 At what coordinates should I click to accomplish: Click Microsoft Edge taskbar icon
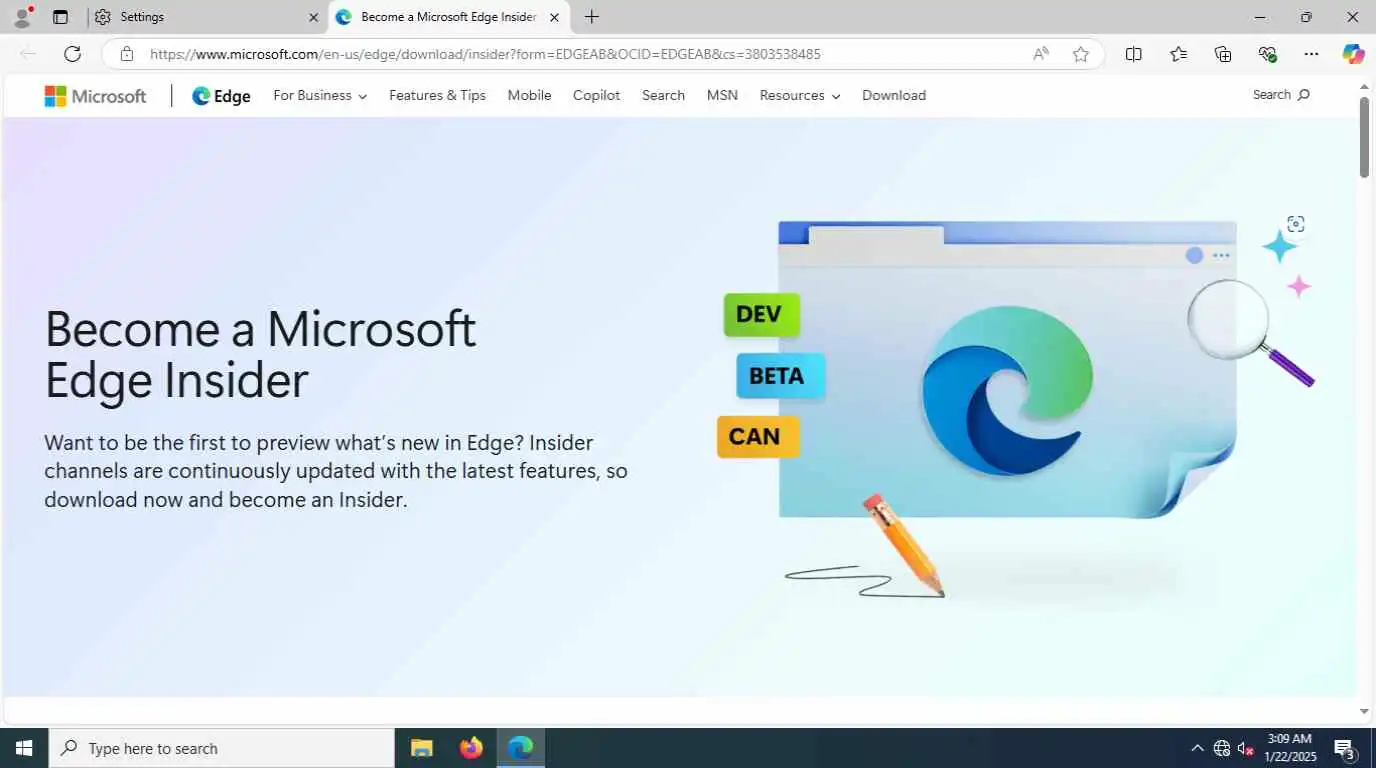(x=520, y=748)
